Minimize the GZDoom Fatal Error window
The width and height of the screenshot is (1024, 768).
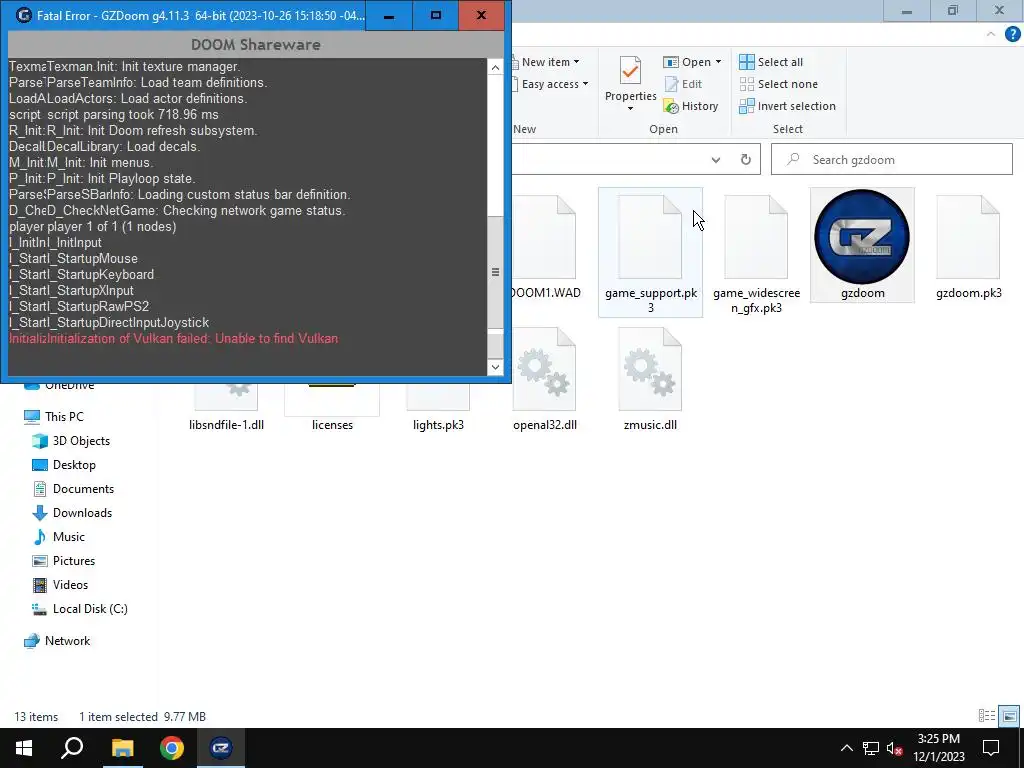tap(389, 15)
